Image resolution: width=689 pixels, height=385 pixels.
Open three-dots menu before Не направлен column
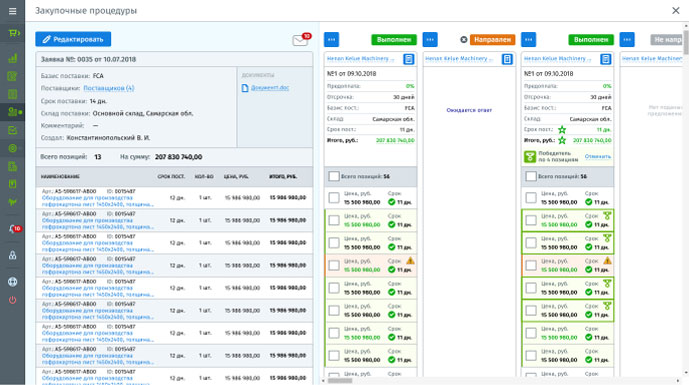click(x=627, y=40)
